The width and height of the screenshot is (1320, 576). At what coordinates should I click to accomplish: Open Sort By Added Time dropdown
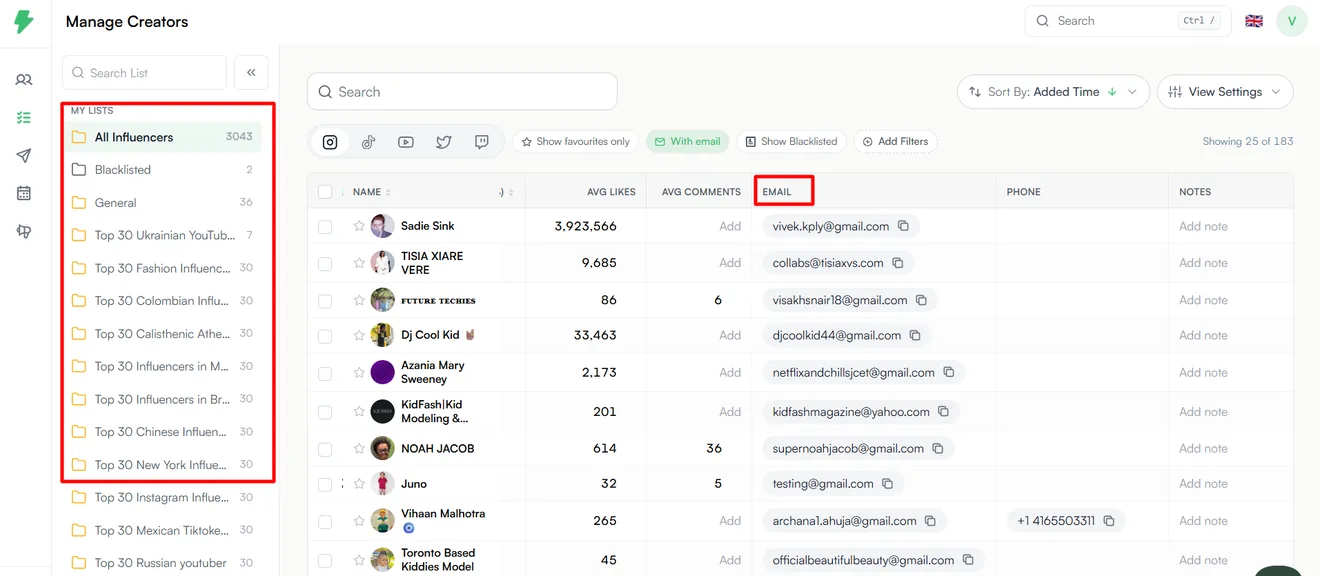(x=1053, y=92)
